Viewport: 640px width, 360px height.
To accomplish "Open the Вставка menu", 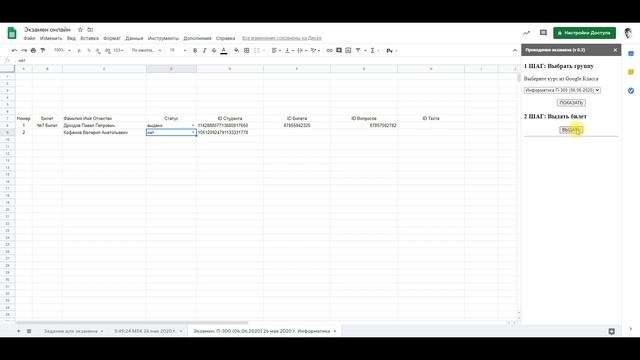I will pos(89,38).
